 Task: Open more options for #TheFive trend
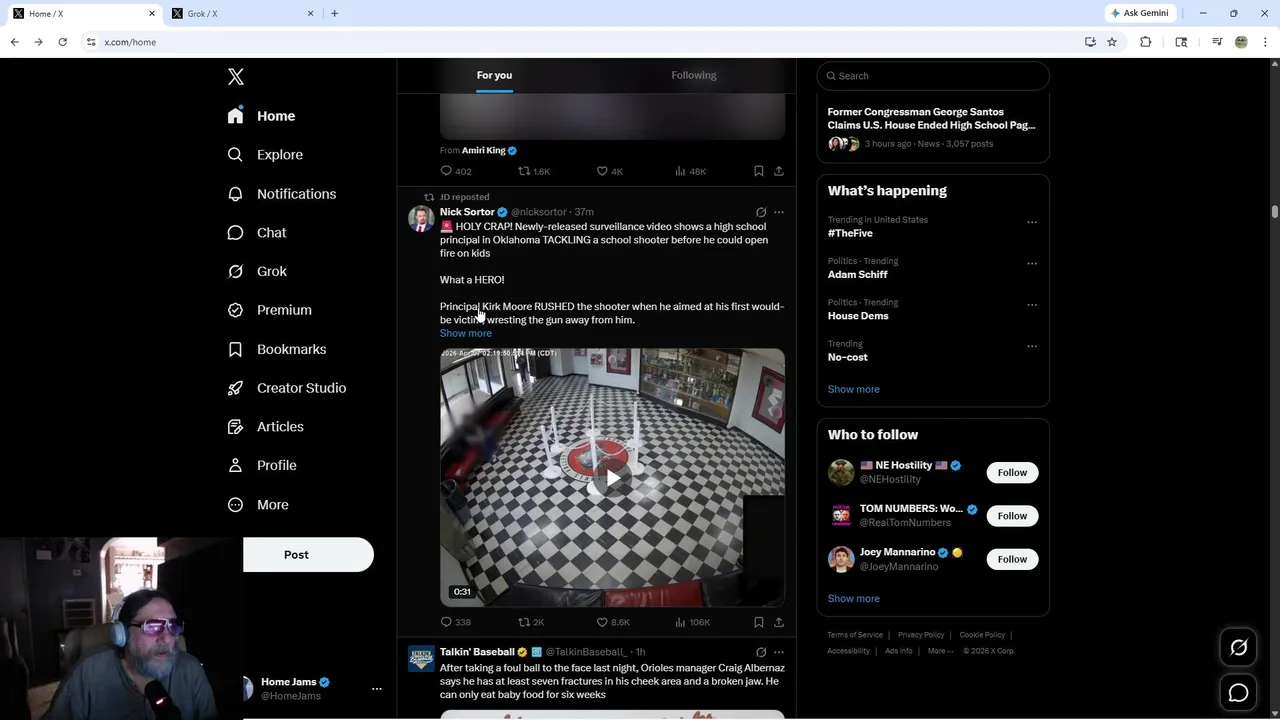[x=1032, y=222]
